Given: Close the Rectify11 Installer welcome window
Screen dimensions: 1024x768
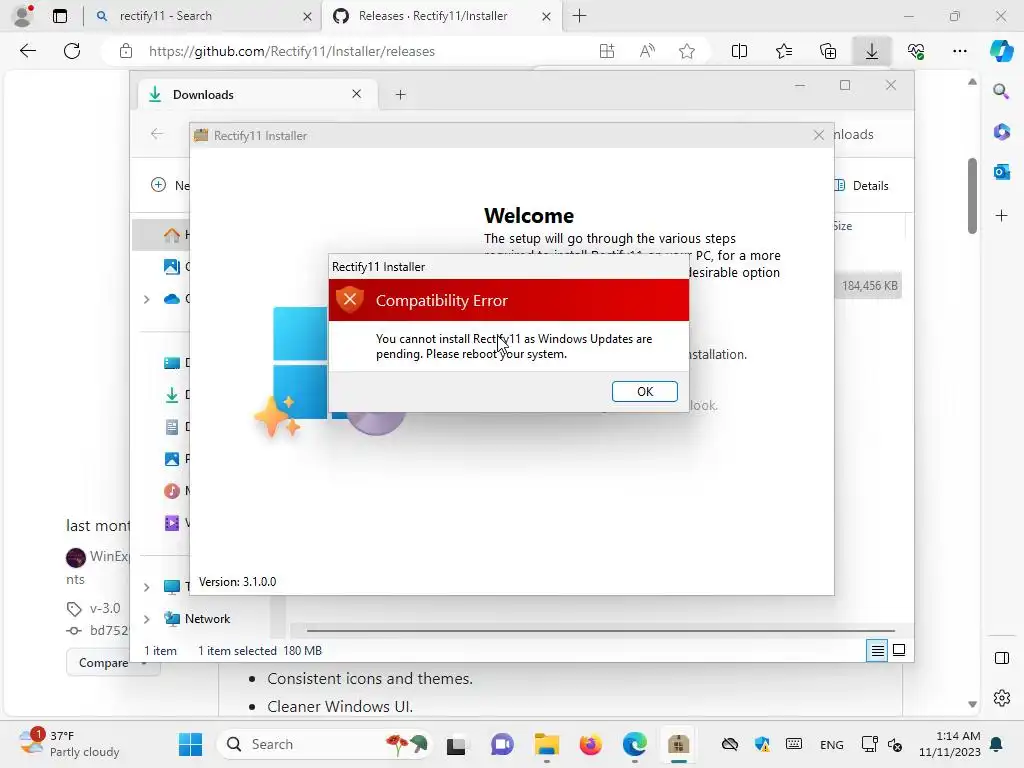Looking at the screenshot, I should point(818,135).
